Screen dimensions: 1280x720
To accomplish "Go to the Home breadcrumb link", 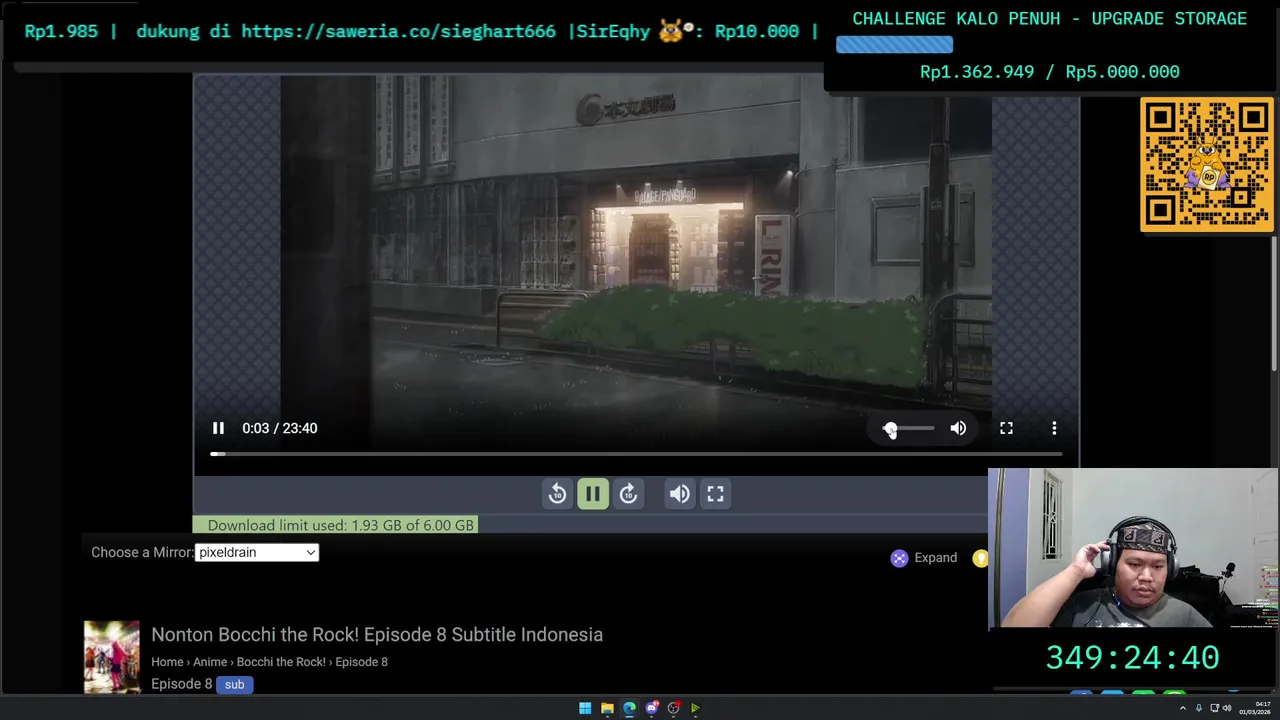I will tap(167, 662).
